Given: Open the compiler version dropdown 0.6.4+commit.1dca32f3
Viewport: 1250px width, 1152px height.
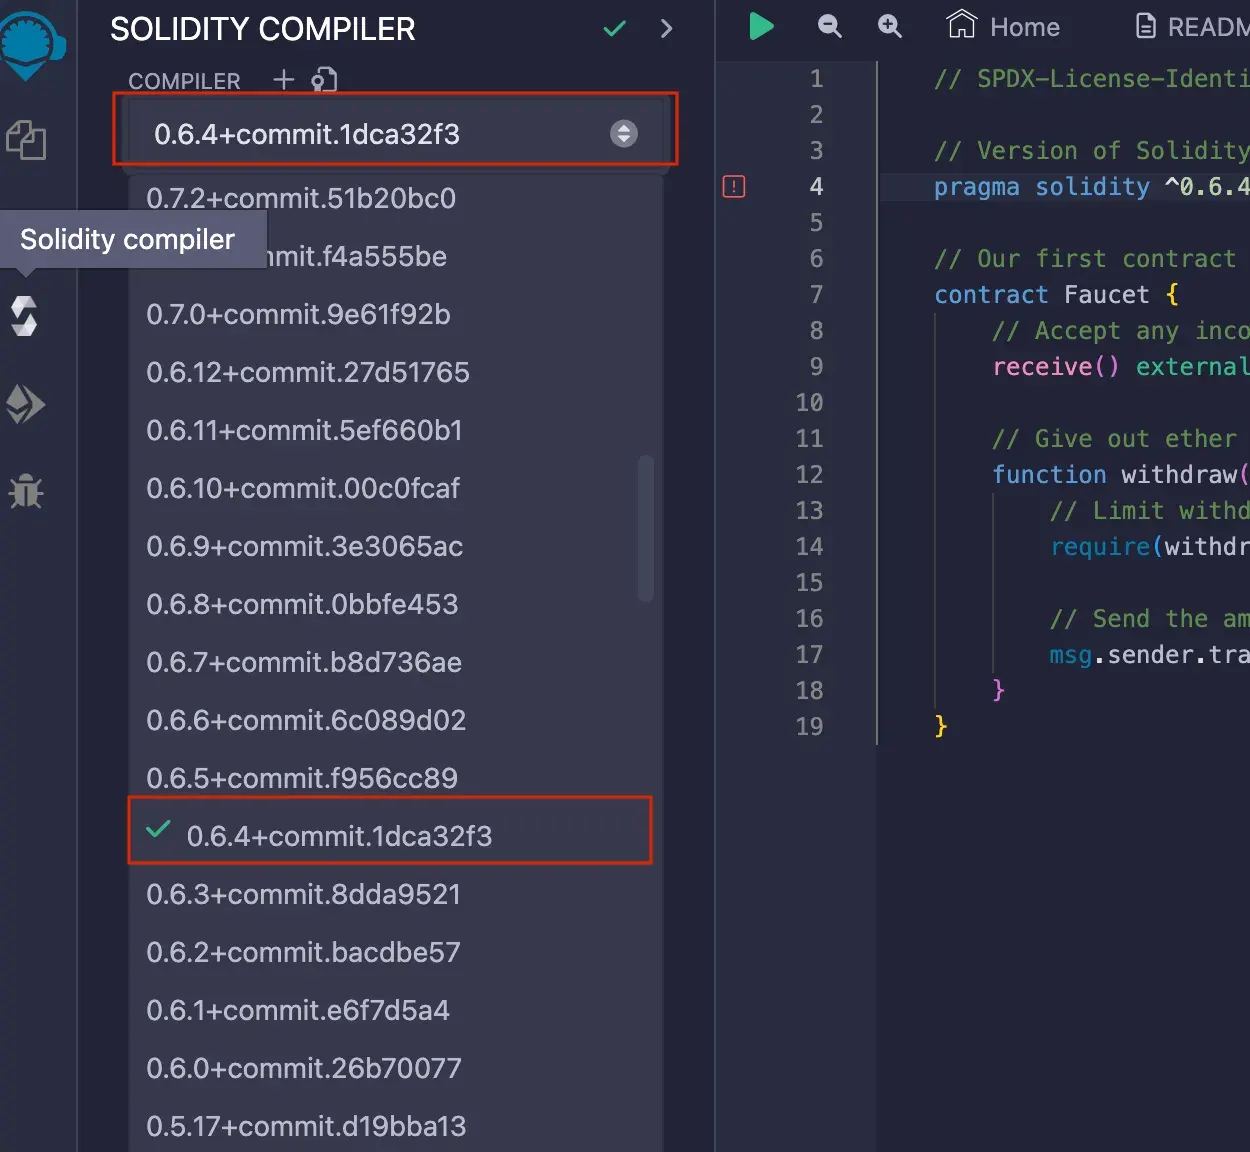Looking at the screenshot, I should [x=395, y=134].
